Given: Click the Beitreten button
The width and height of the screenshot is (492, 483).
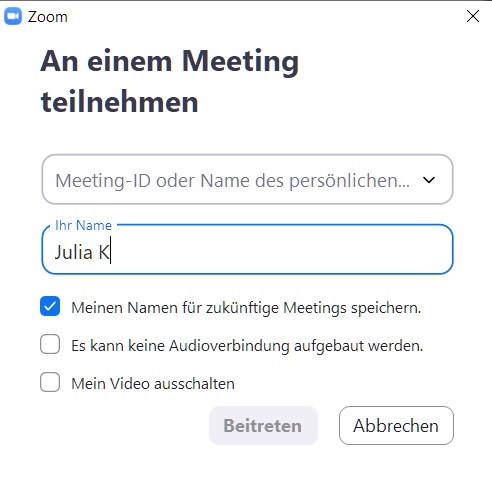Looking at the screenshot, I should point(263,425).
